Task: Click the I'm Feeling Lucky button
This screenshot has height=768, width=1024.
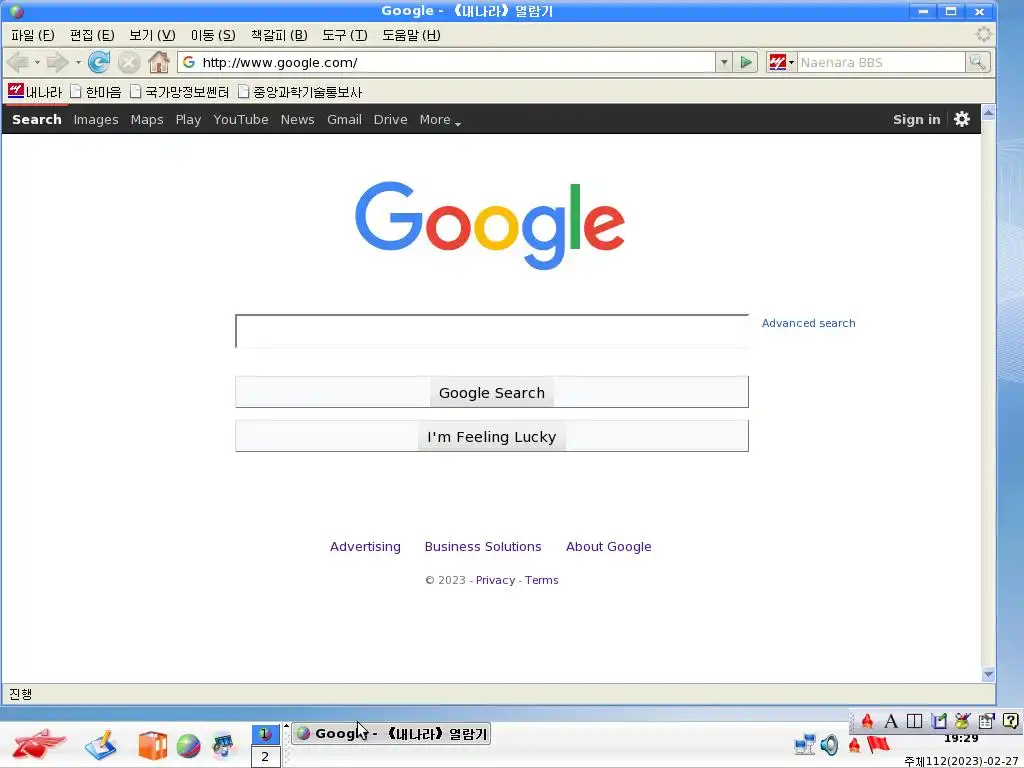Action: pos(492,436)
